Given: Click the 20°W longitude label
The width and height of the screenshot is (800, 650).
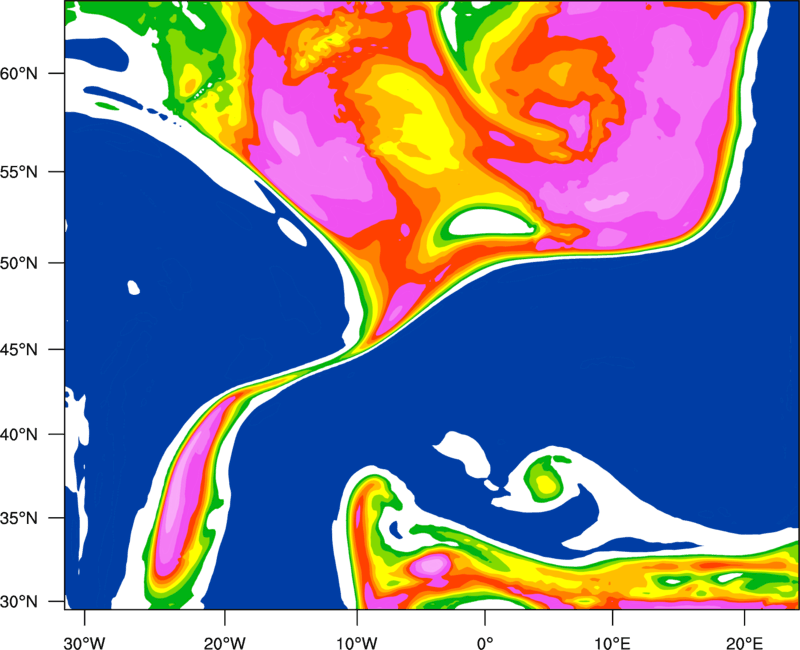Looking at the screenshot, I should (x=225, y=643).
